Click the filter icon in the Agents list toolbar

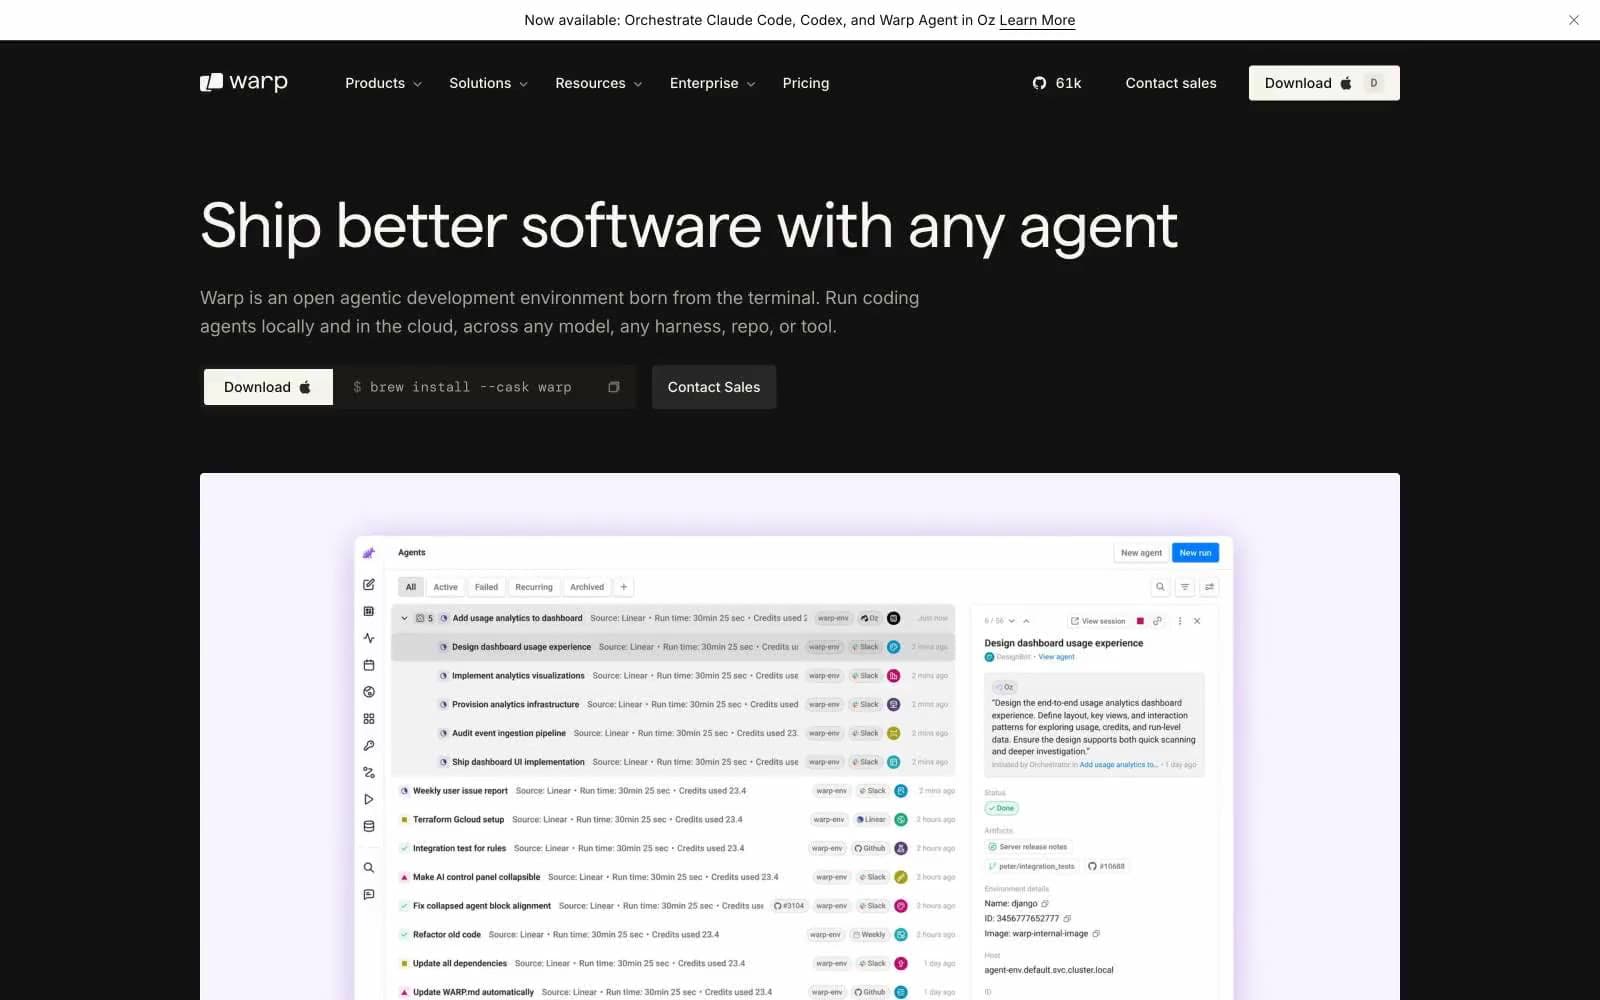[x=1185, y=587]
